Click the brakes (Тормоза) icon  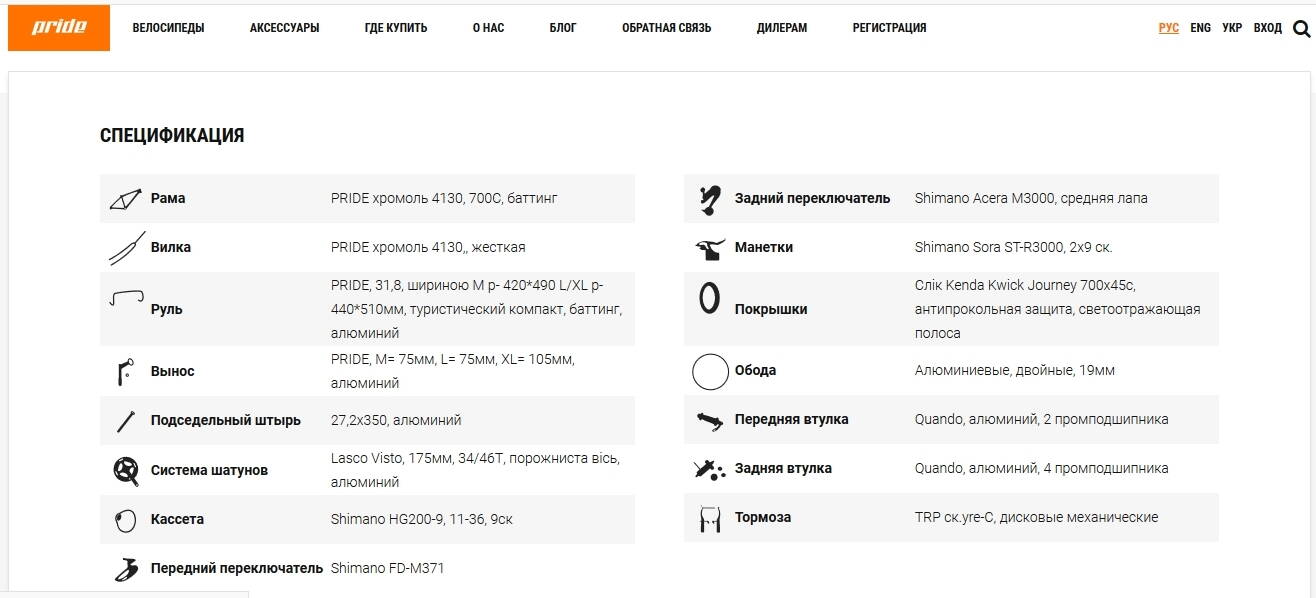(x=710, y=518)
